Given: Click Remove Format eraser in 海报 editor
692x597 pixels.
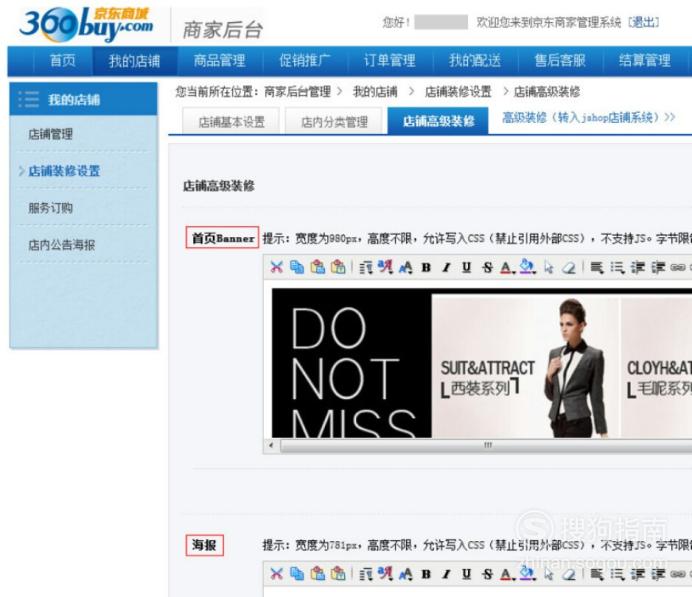Looking at the screenshot, I should [x=569, y=574].
